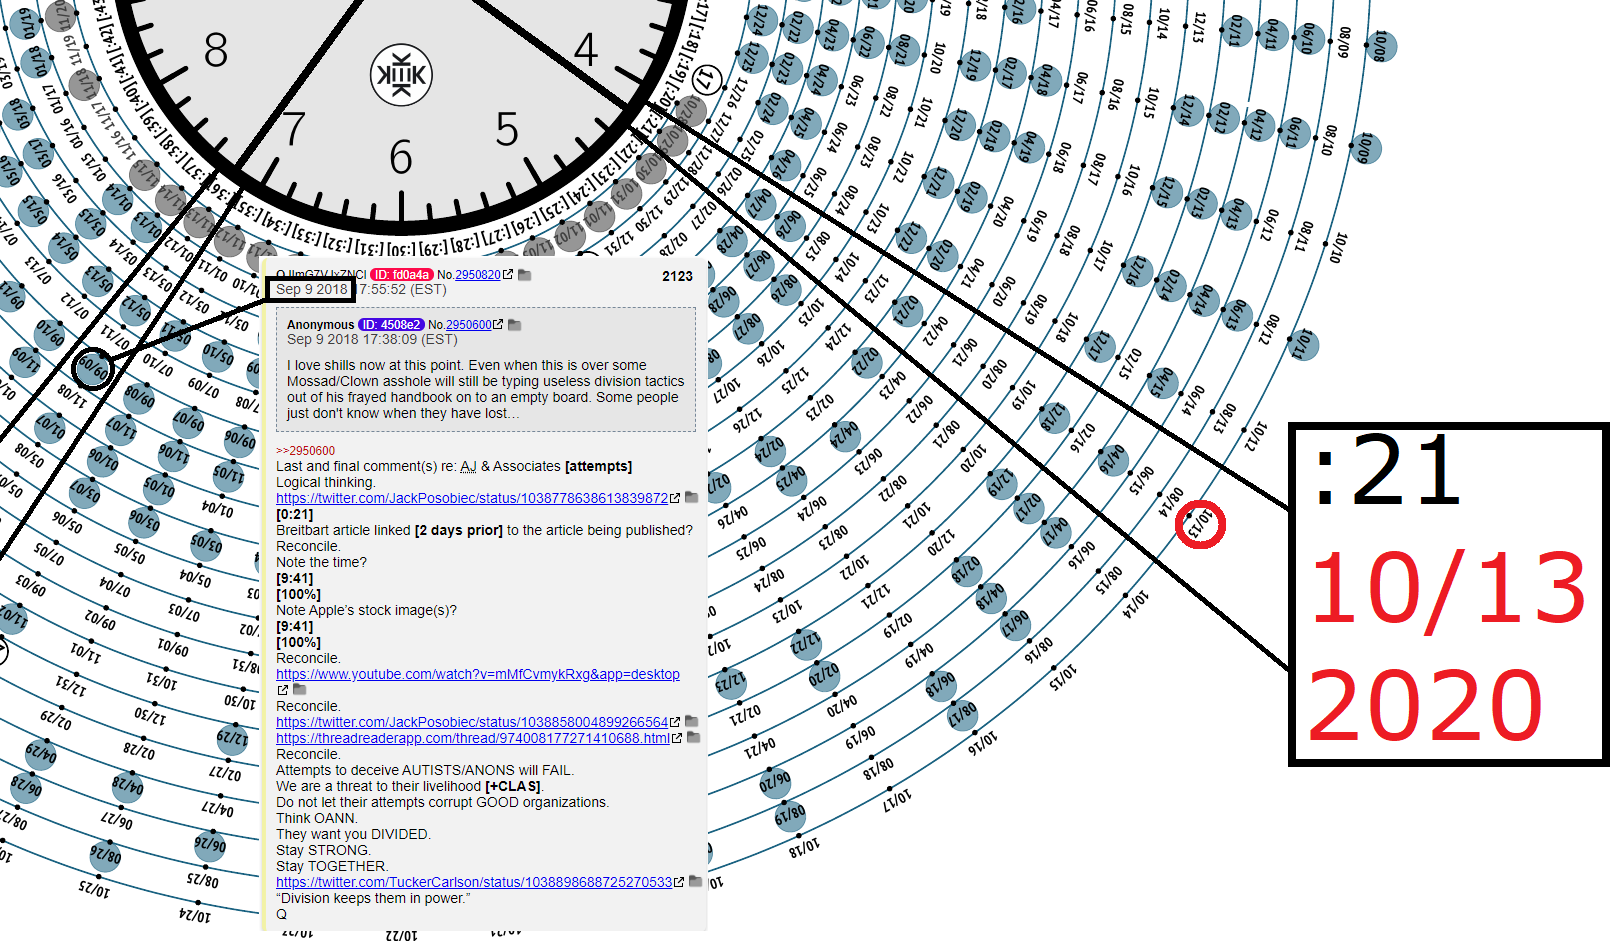Image resolution: width=1613 pixels, height=941 pixels.
Task: Click clock face numeral 4
Action: (x=586, y=50)
